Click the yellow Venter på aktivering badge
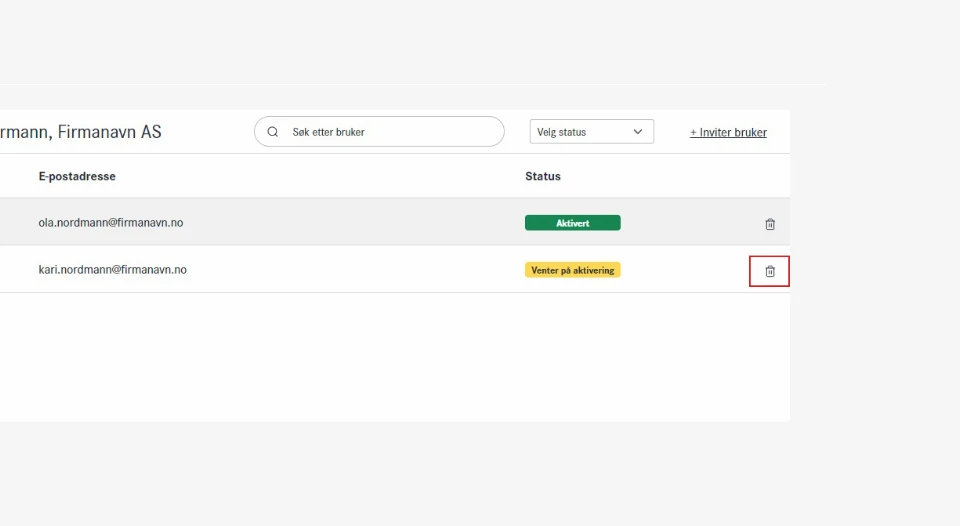Viewport: 960px width, 526px height. coord(572,270)
